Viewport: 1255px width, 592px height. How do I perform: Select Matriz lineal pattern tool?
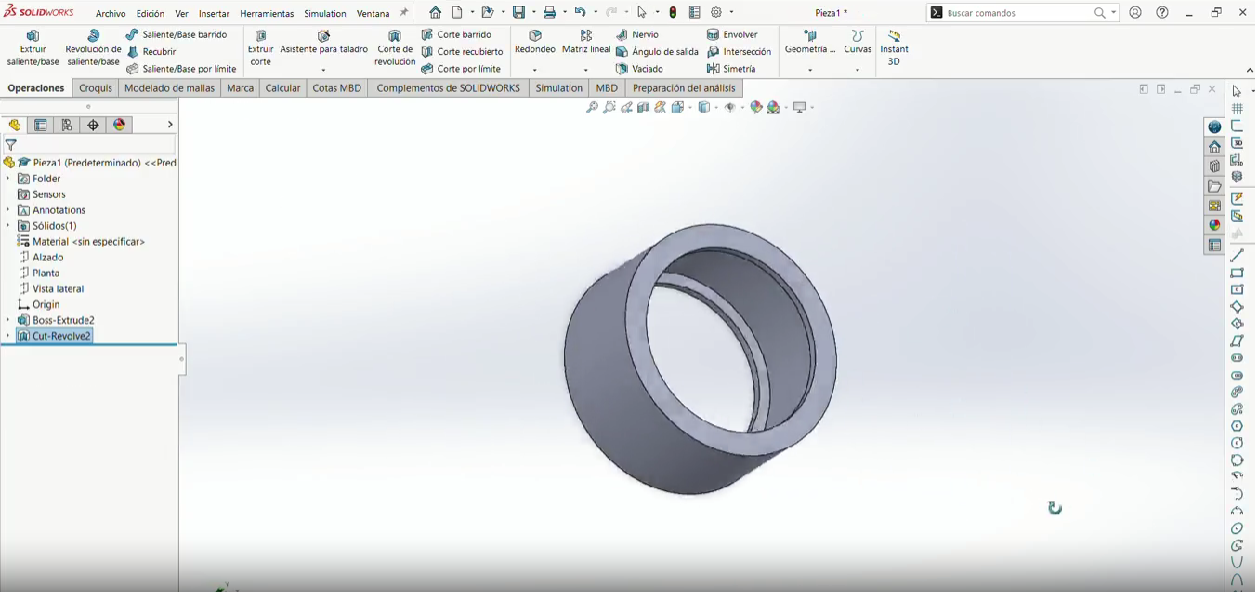coord(586,42)
